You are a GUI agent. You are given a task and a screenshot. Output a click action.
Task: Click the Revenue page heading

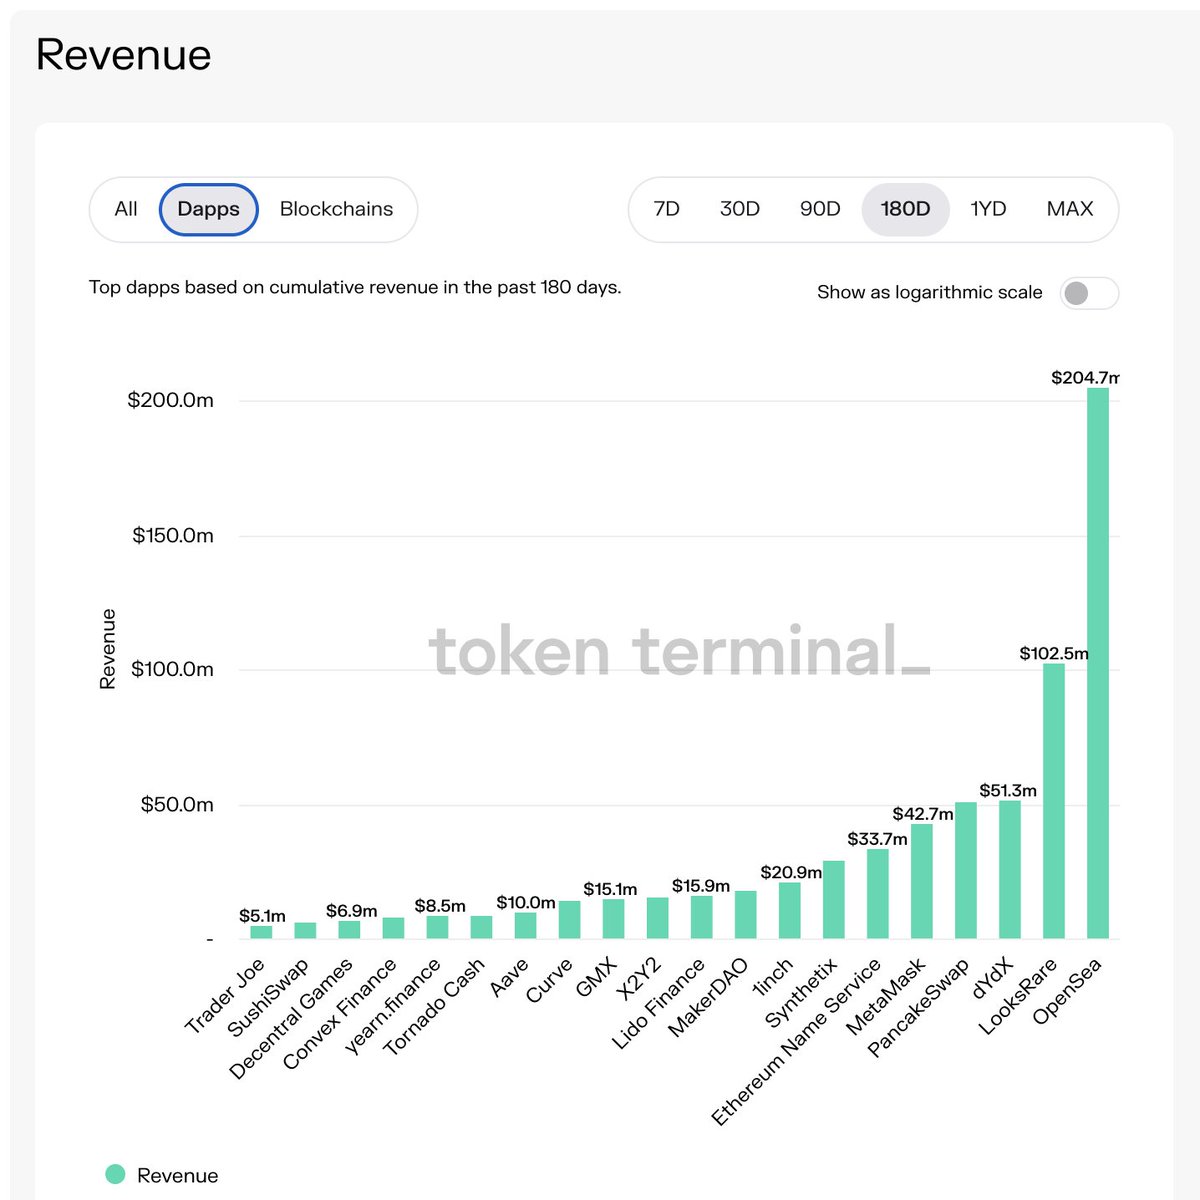[124, 54]
